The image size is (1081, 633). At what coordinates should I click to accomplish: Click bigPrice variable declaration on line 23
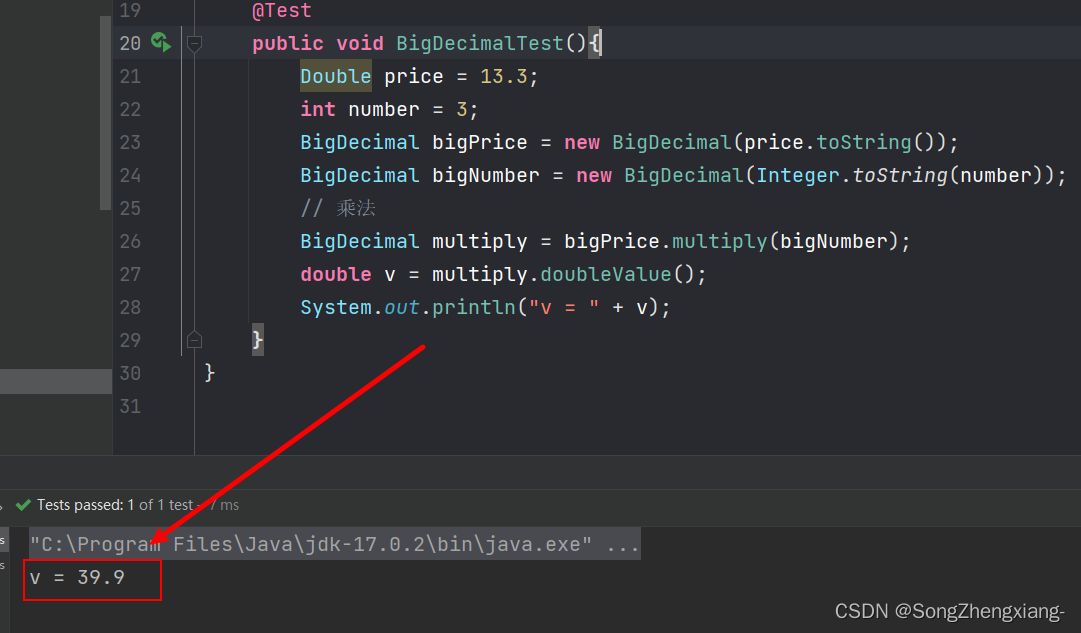pos(479,142)
